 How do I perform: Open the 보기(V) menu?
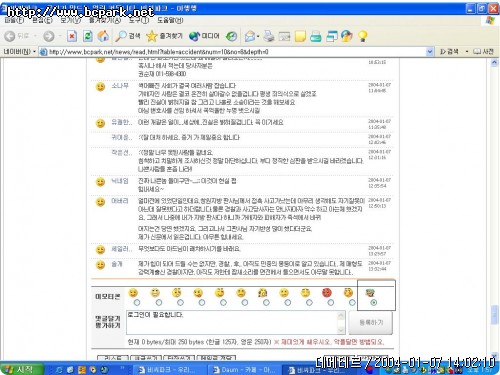[71, 21]
